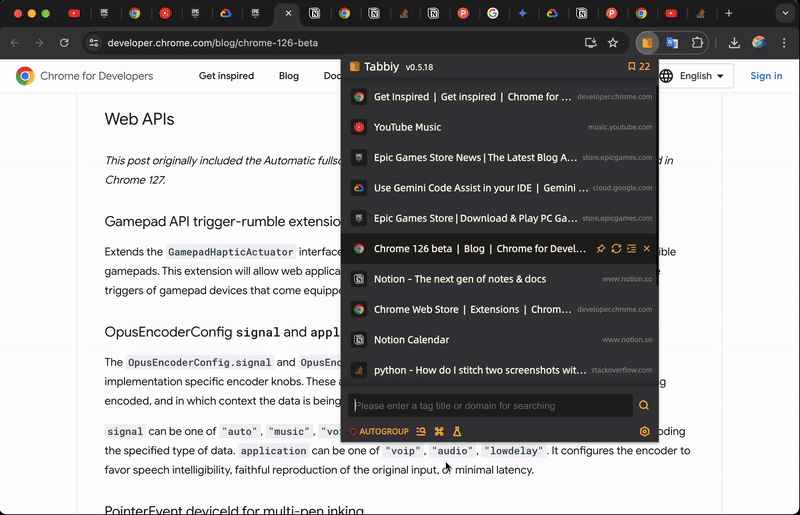Close the active browser tab
This screenshot has height=515, width=800.
click(288, 13)
